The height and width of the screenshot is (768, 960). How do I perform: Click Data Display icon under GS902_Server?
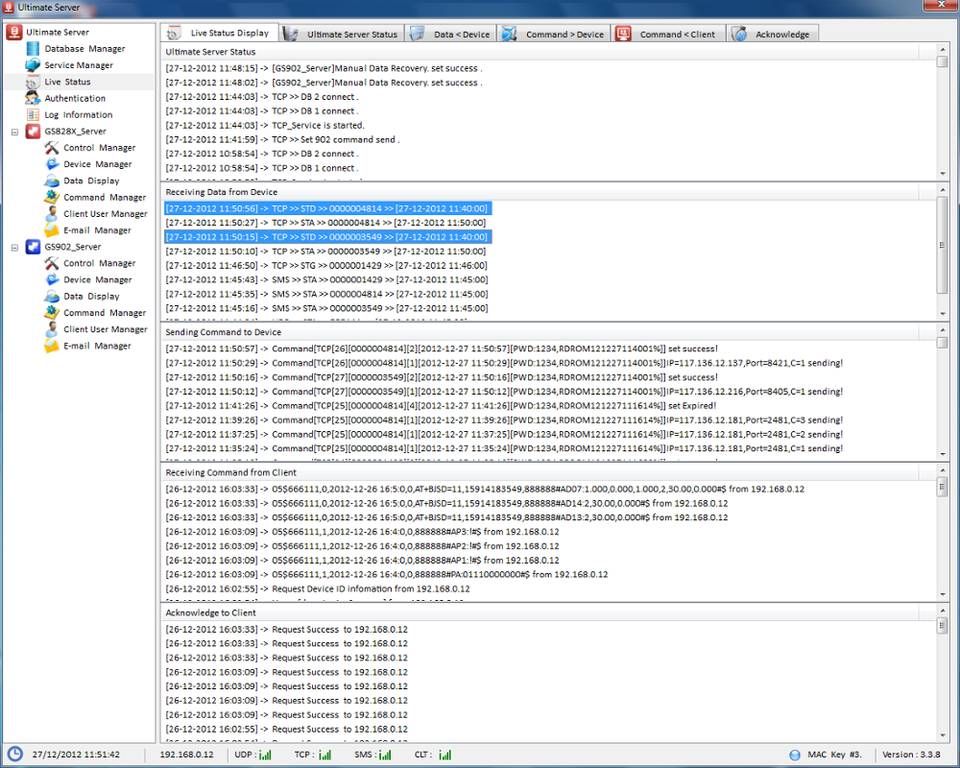pos(53,296)
